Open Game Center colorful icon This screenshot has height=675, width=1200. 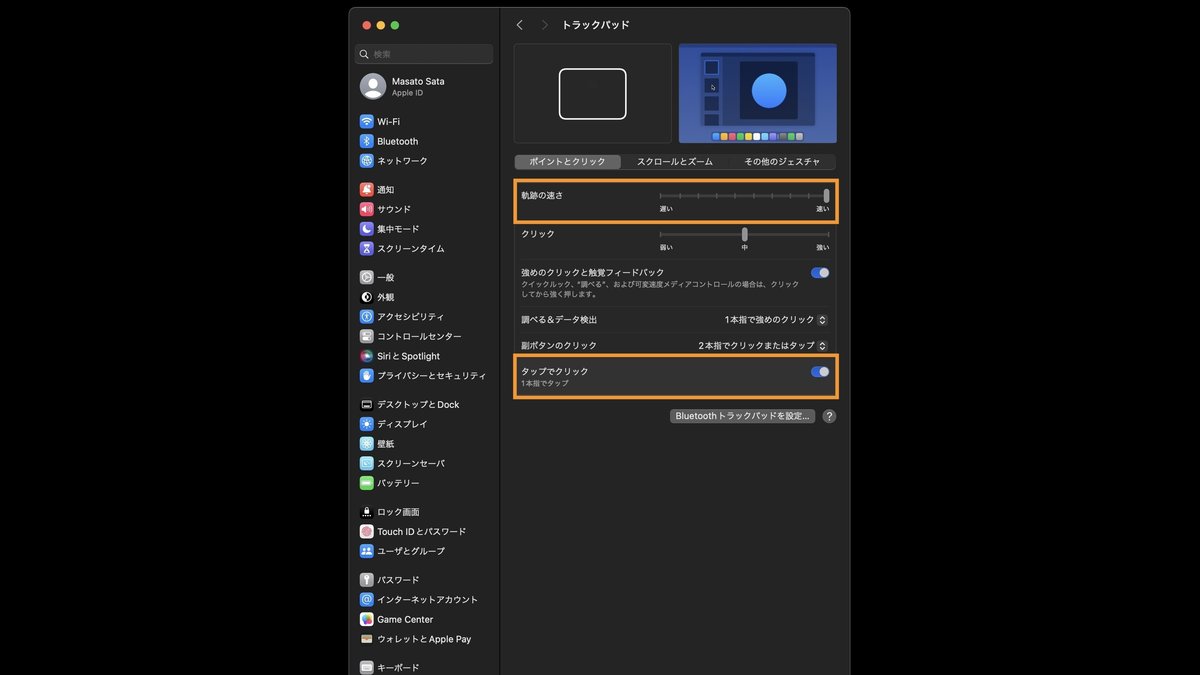(367, 619)
